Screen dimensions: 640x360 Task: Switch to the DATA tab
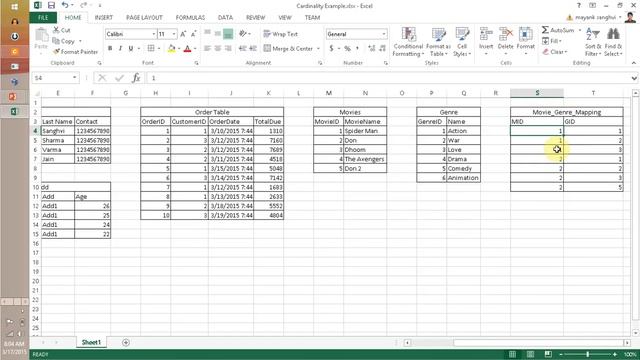[225, 18]
